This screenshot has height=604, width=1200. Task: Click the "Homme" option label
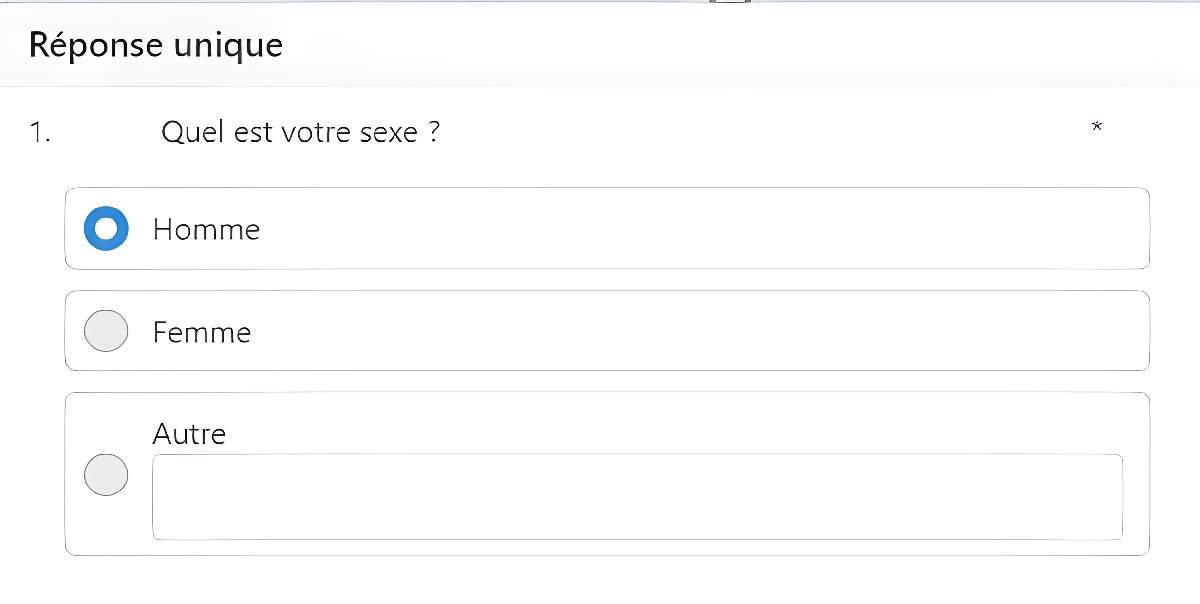(206, 230)
